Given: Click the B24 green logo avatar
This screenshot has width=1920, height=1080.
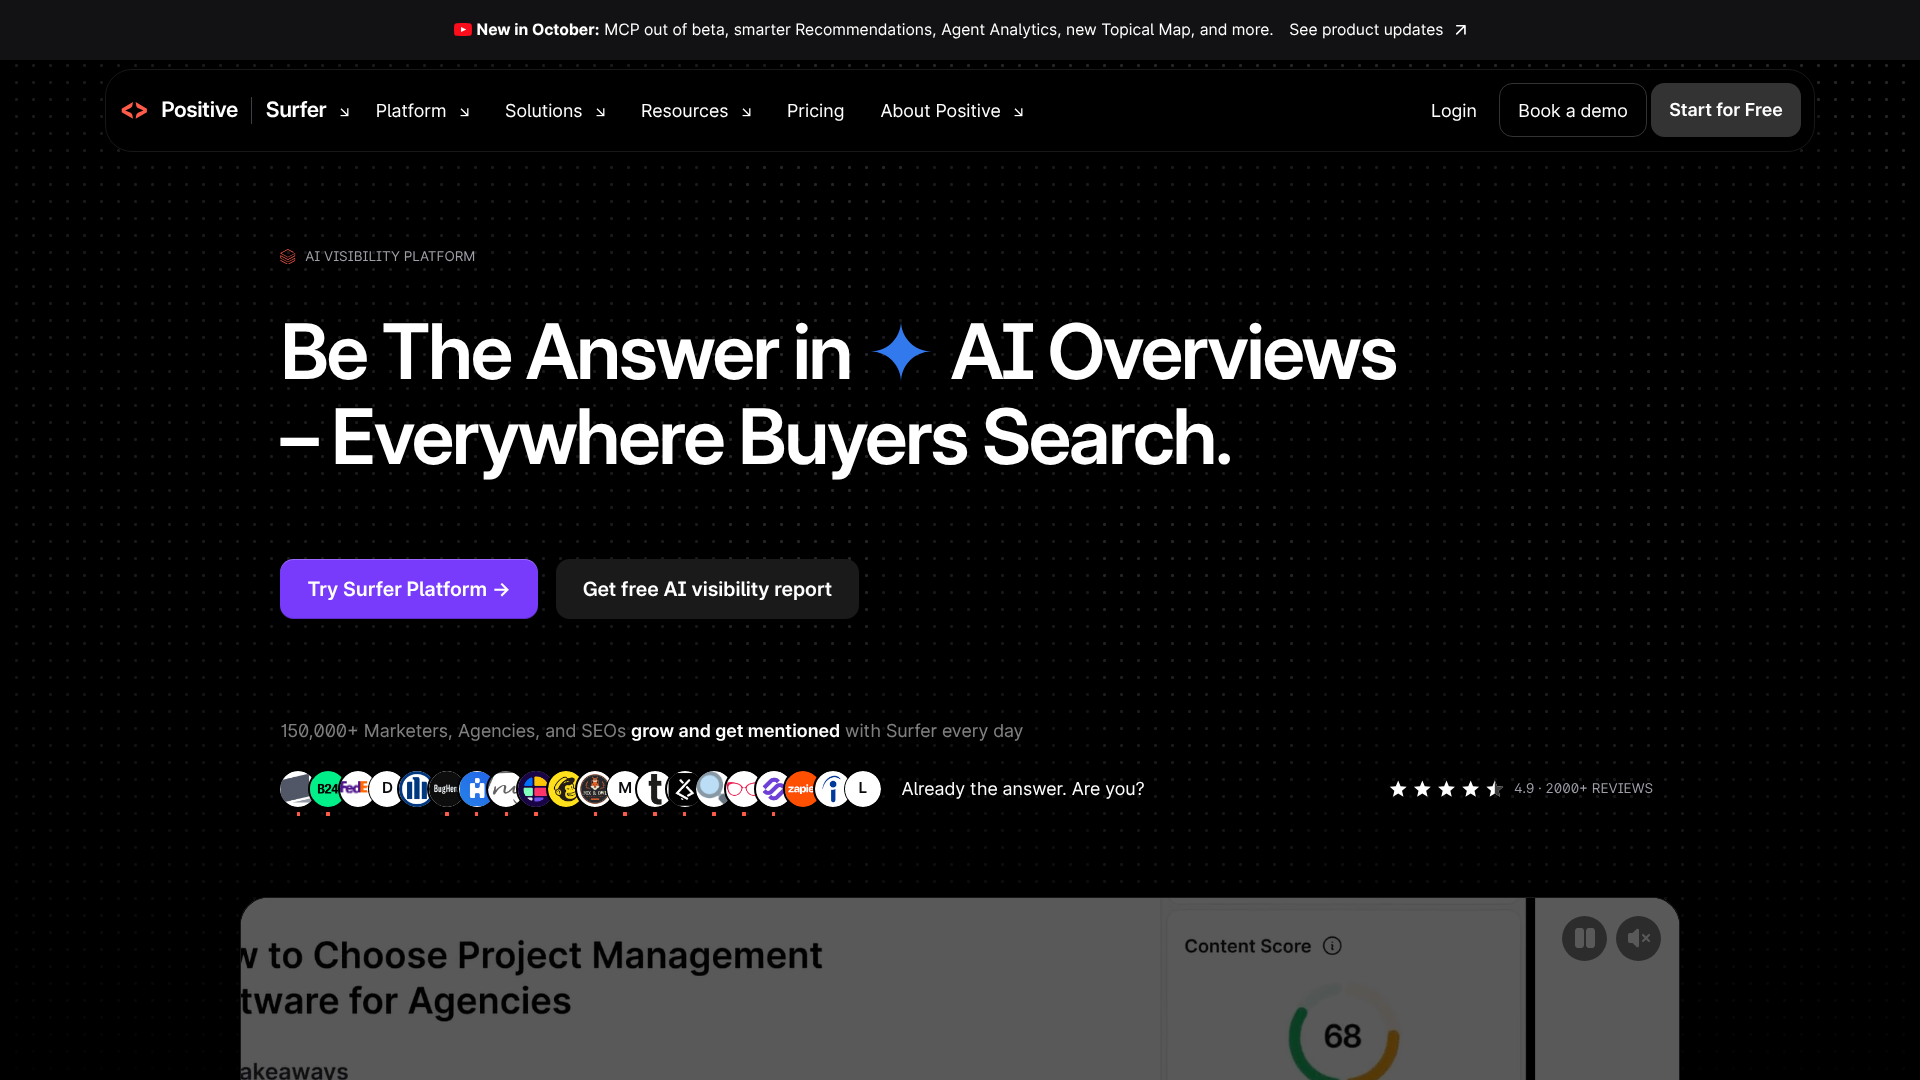Looking at the screenshot, I should coord(327,789).
